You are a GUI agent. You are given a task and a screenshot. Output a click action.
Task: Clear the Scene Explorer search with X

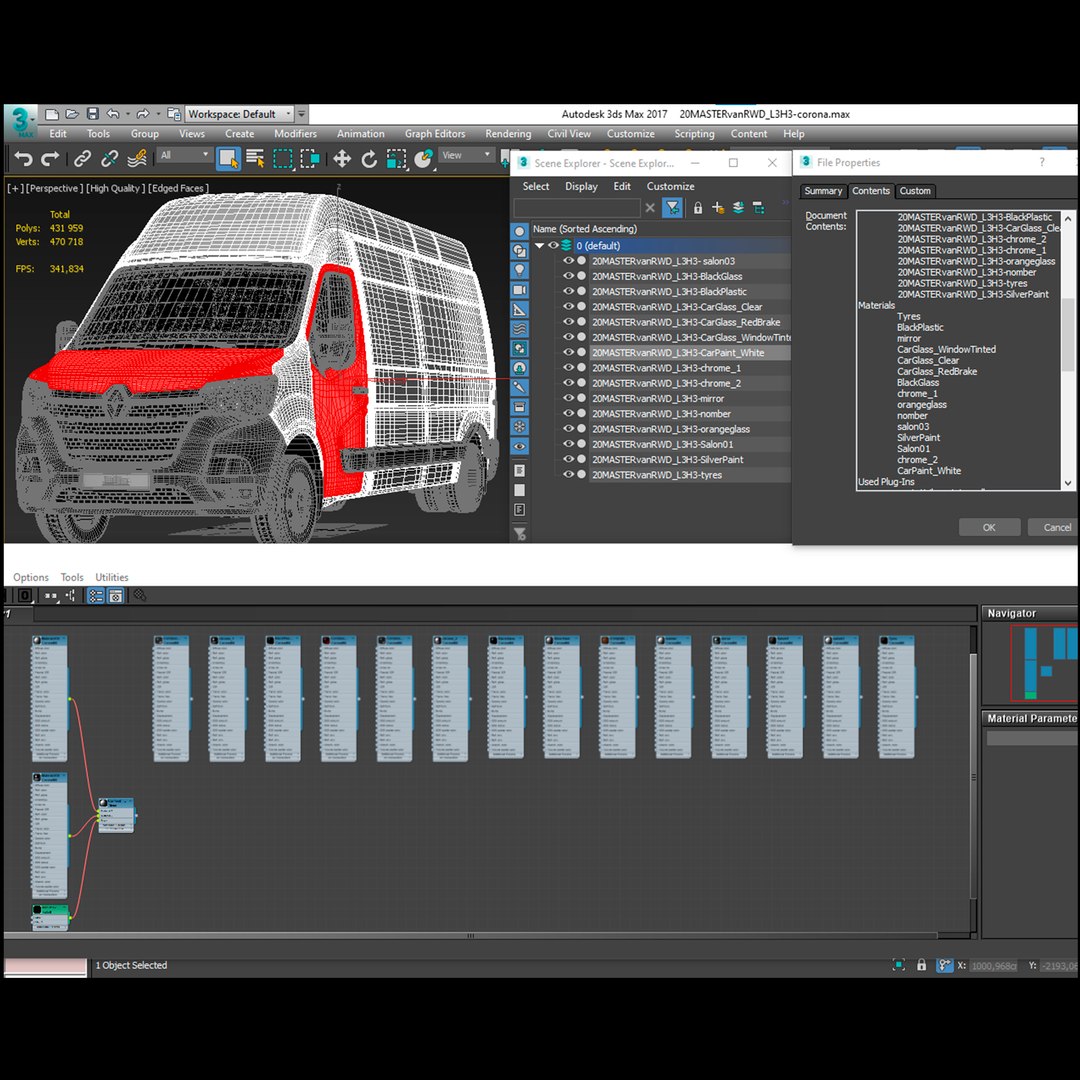coord(650,207)
